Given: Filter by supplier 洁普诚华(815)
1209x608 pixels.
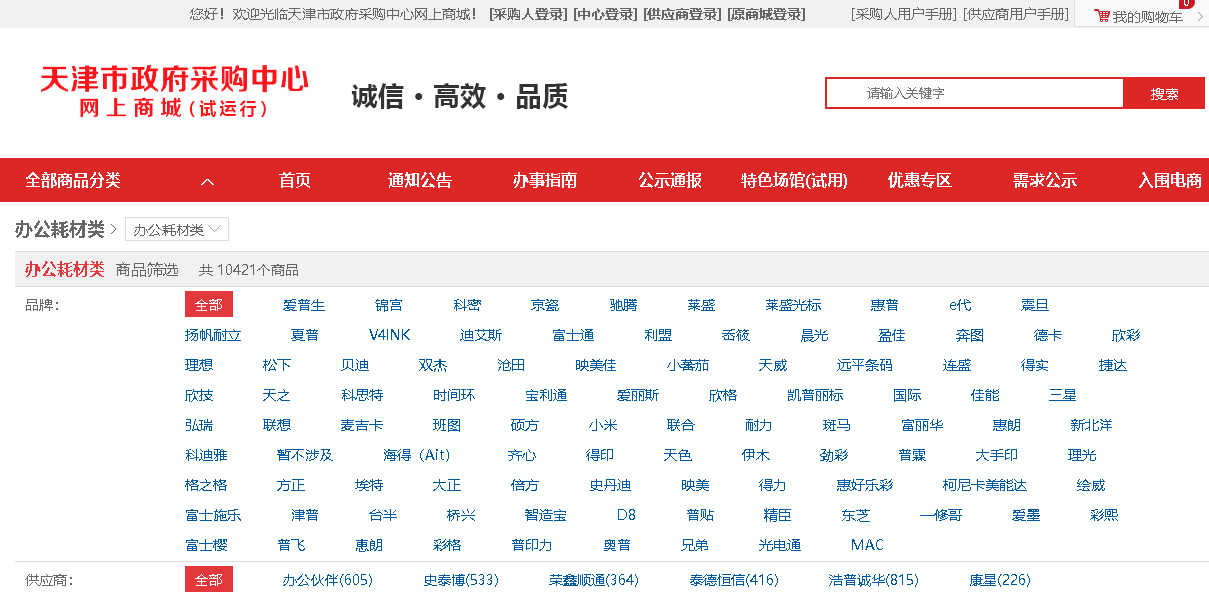Looking at the screenshot, I should [x=874, y=580].
